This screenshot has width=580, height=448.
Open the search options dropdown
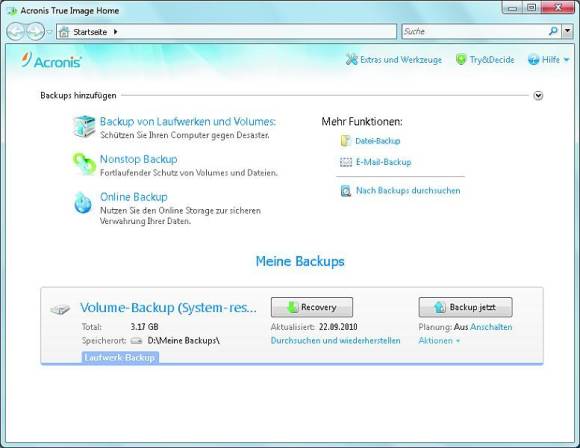coord(568,31)
